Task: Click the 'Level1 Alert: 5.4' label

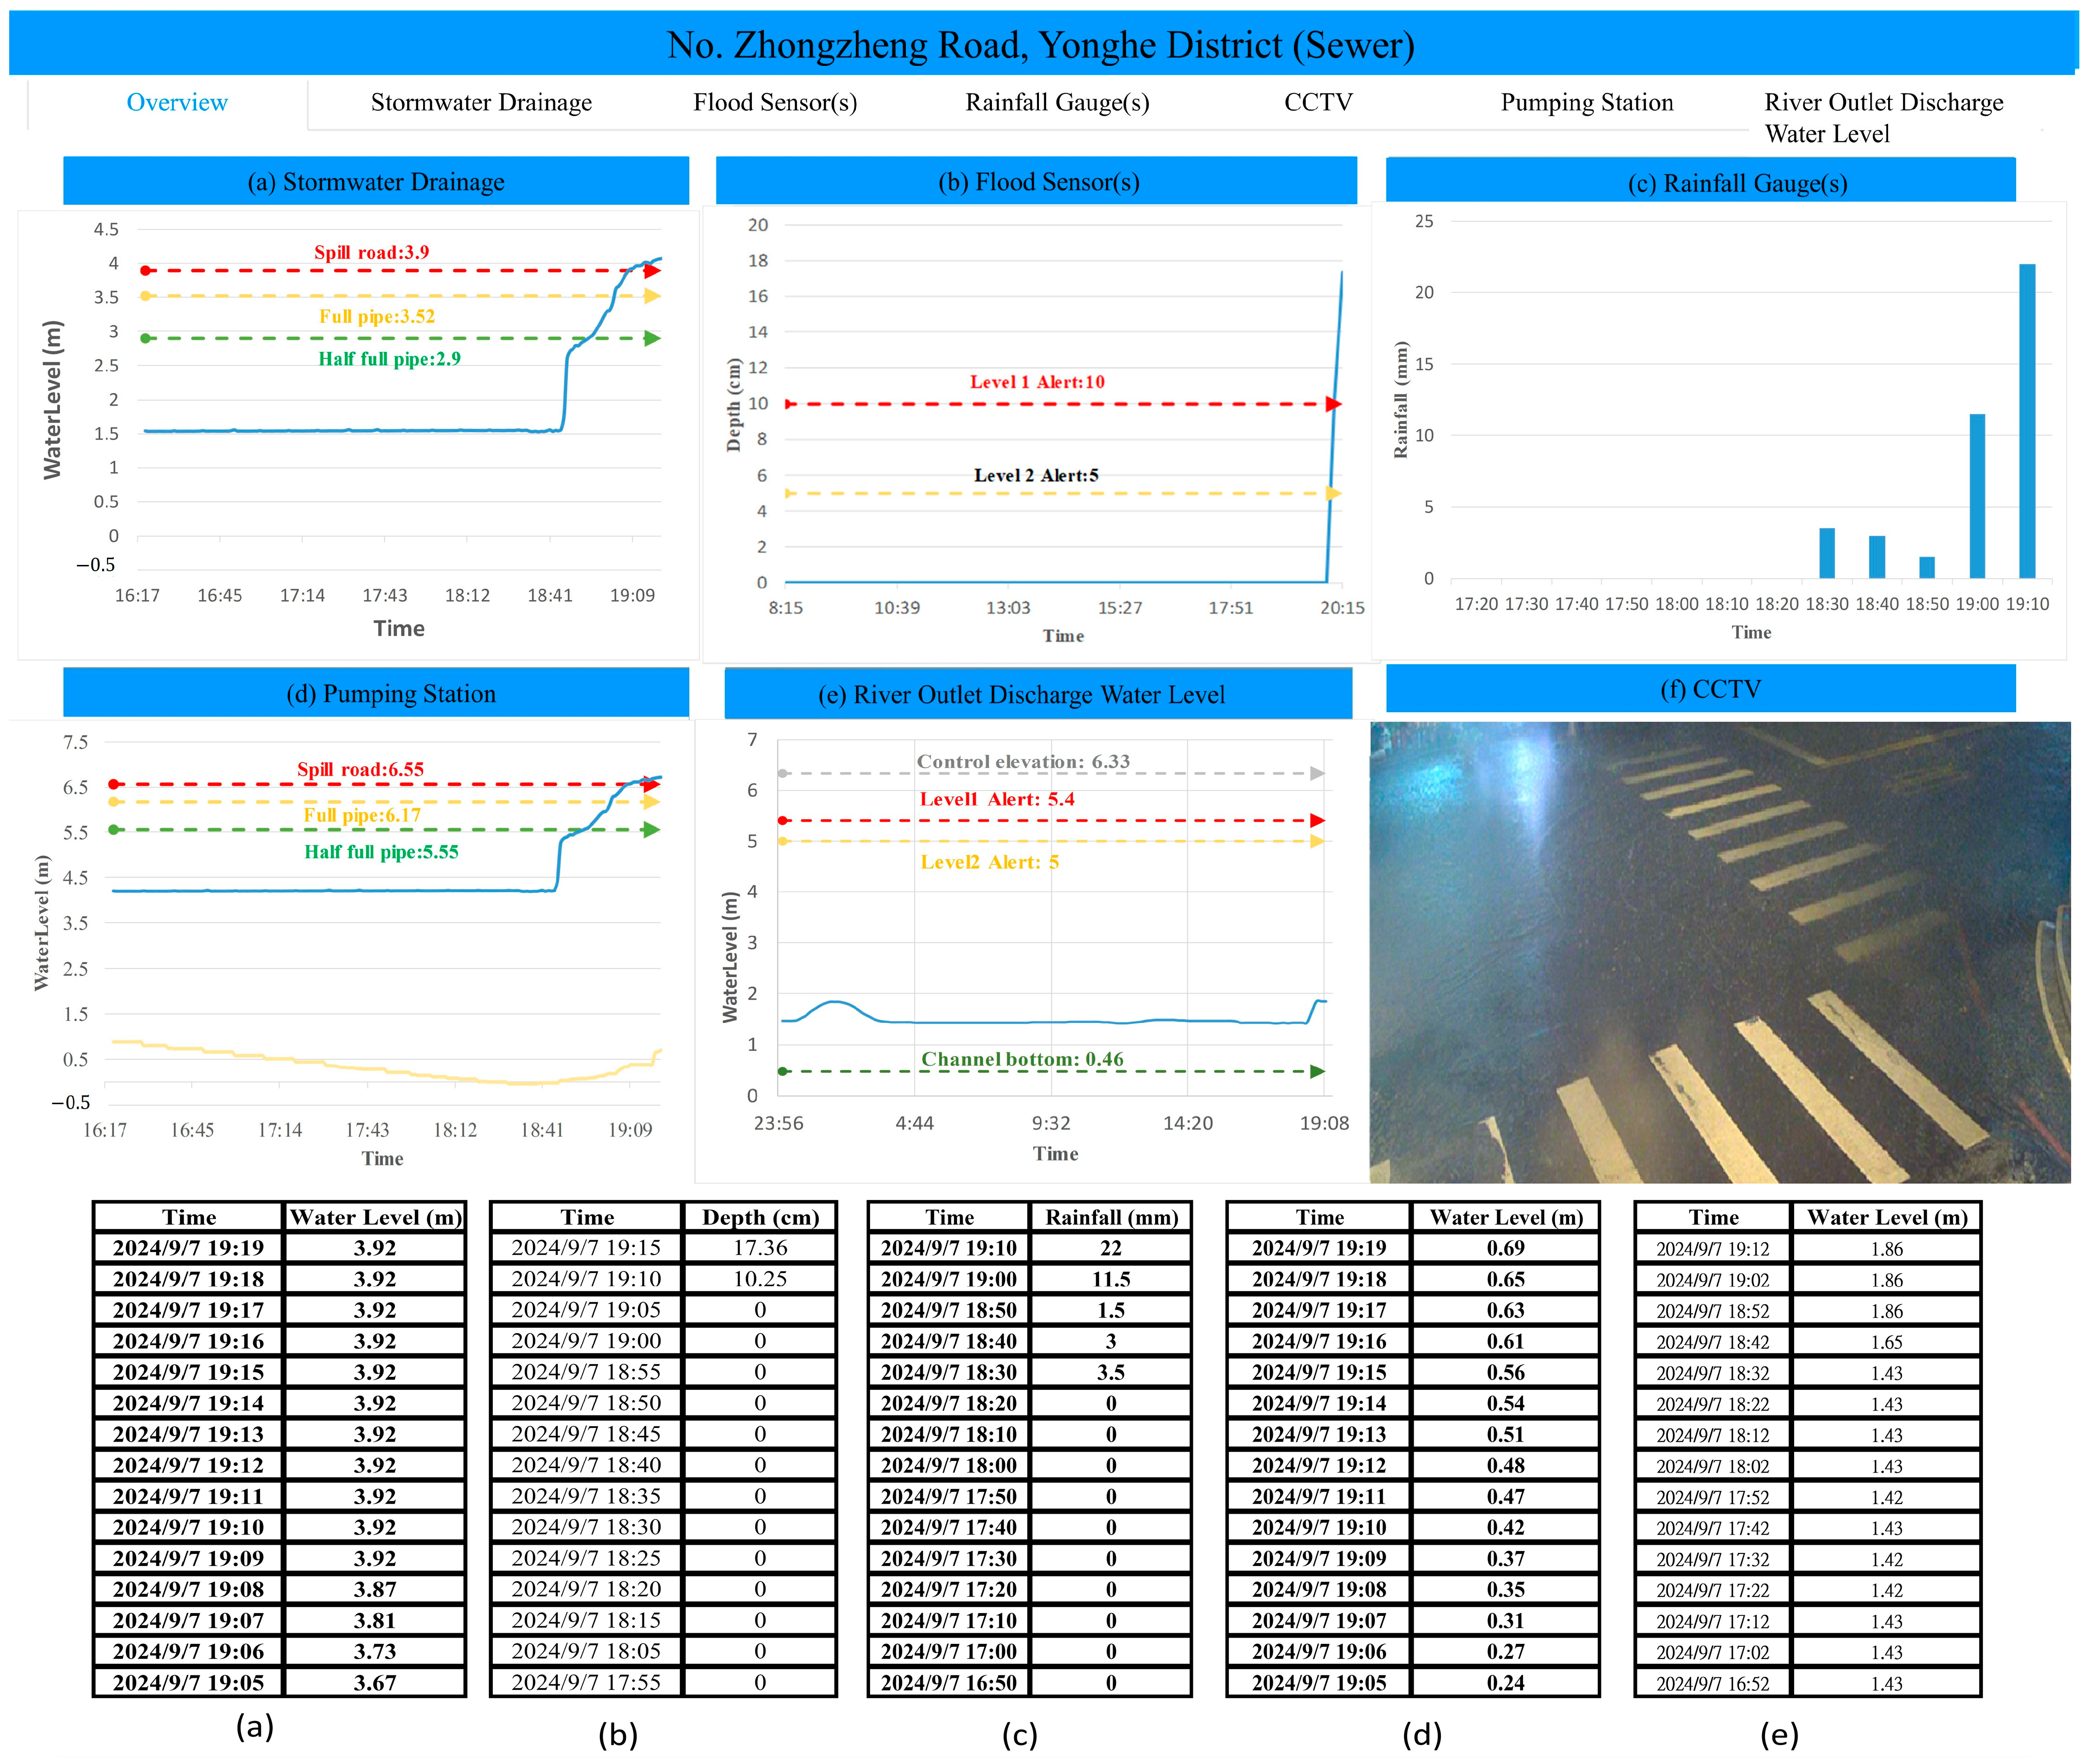Action: tap(997, 799)
